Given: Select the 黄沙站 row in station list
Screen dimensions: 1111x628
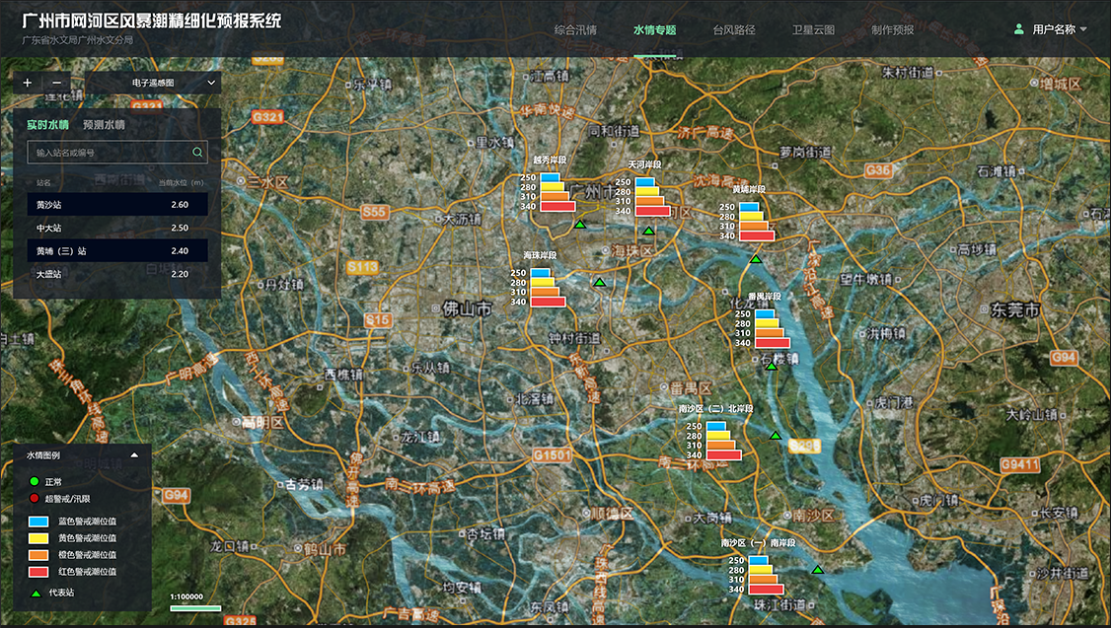Looking at the screenshot, I should pyautogui.click(x=117, y=205).
